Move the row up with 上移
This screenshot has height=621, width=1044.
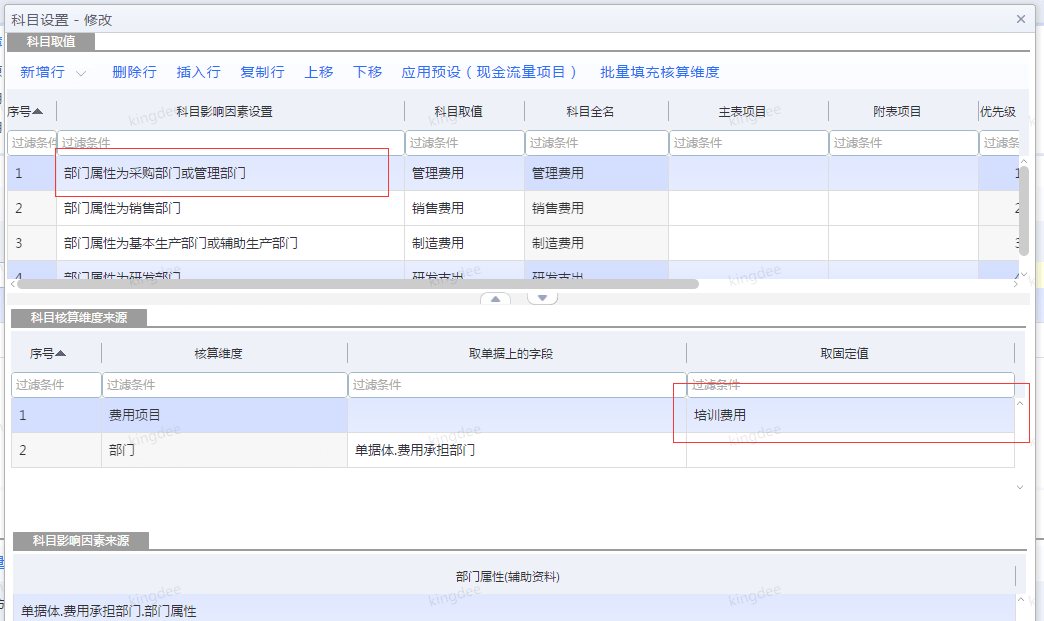point(319,72)
